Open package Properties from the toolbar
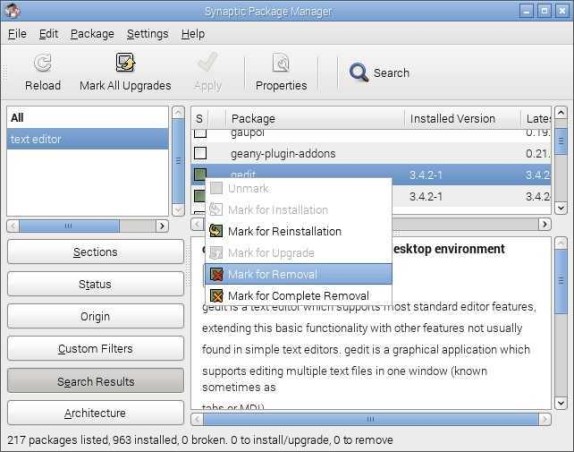Image resolution: width=574 pixels, height=452 pixels. (281, 72)
